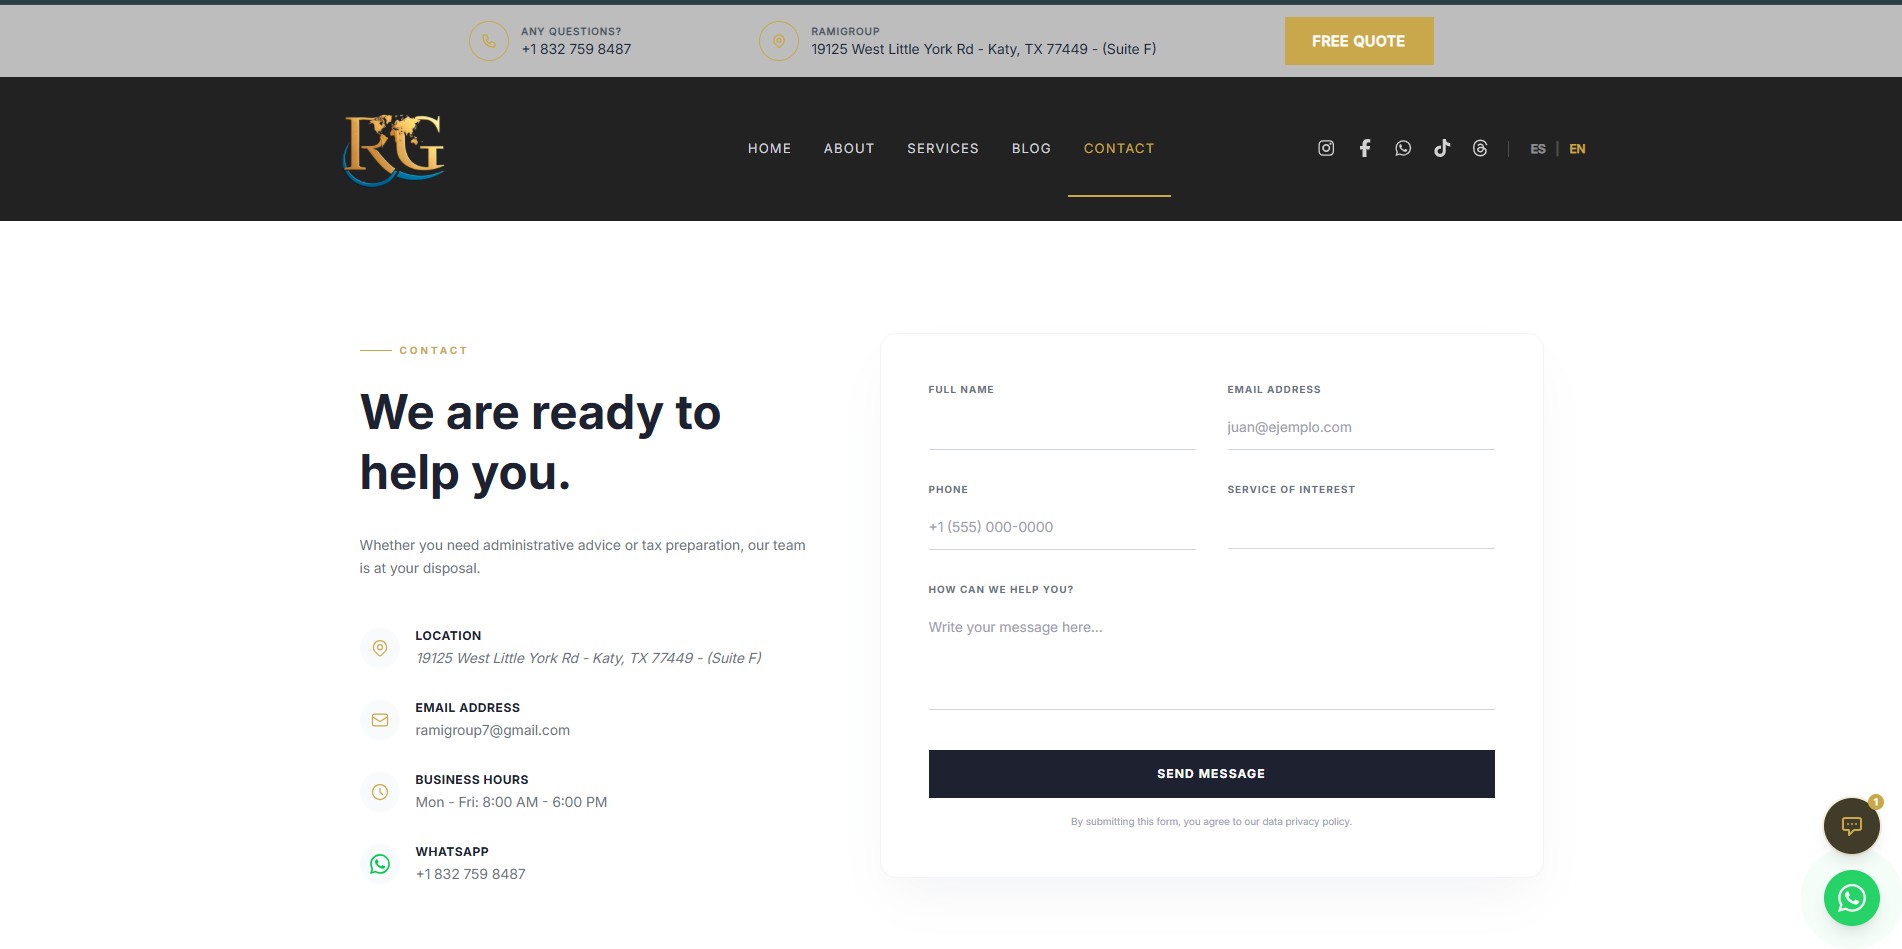This screenshot has width=1902, height=949.
Task: Click the RG logo in the header
Action: pyautogui.click(x=394, y=149)
